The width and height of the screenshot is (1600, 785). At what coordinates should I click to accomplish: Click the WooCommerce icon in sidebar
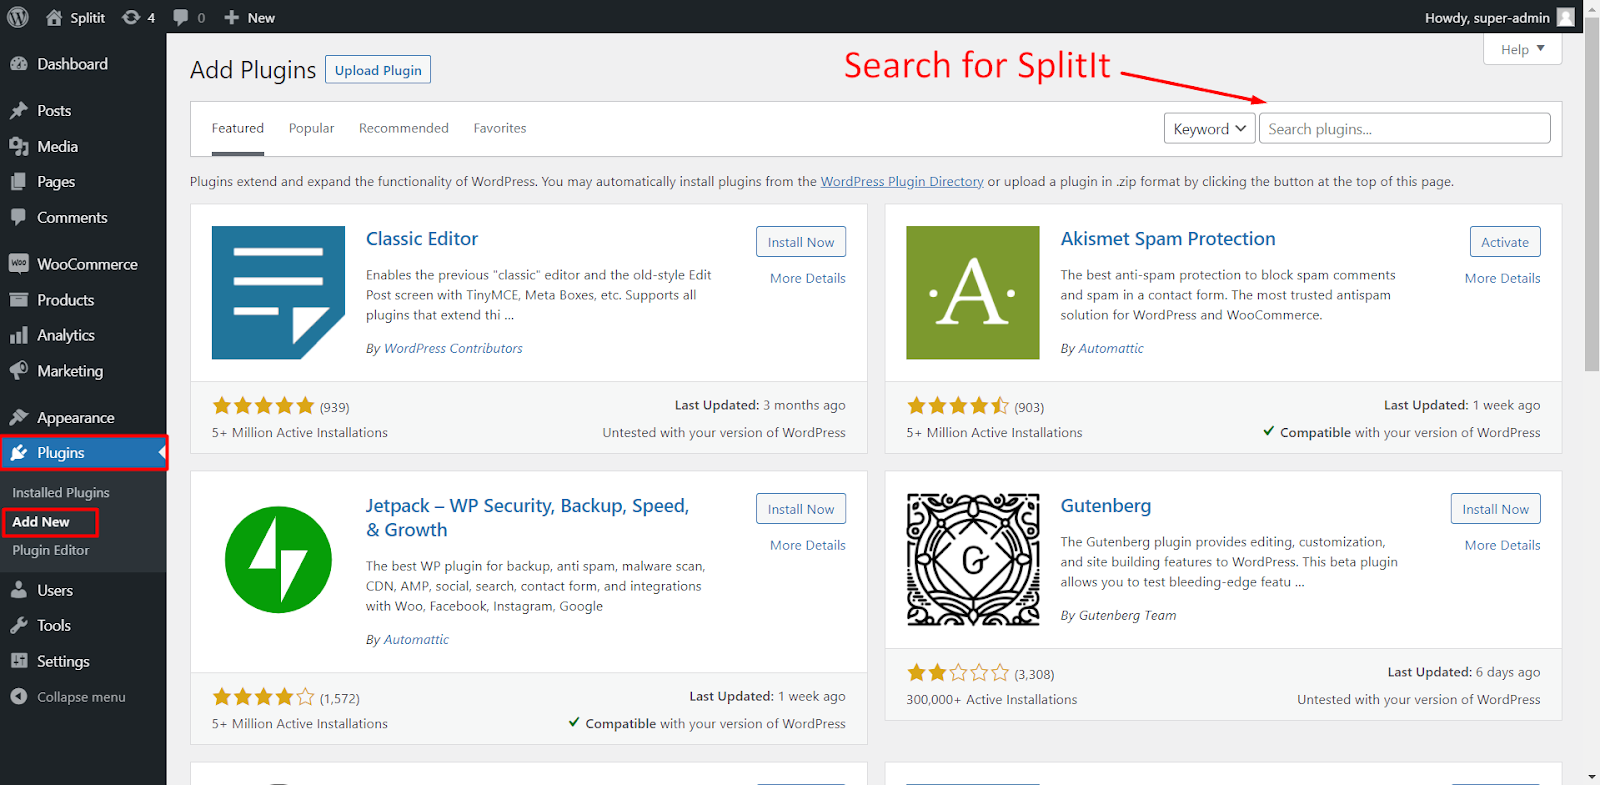click(x=18, y=264)
